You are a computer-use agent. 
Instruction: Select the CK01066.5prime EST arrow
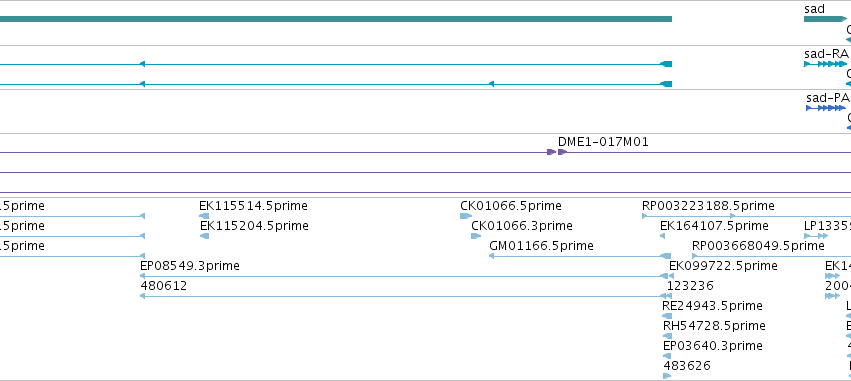point(466,216)
